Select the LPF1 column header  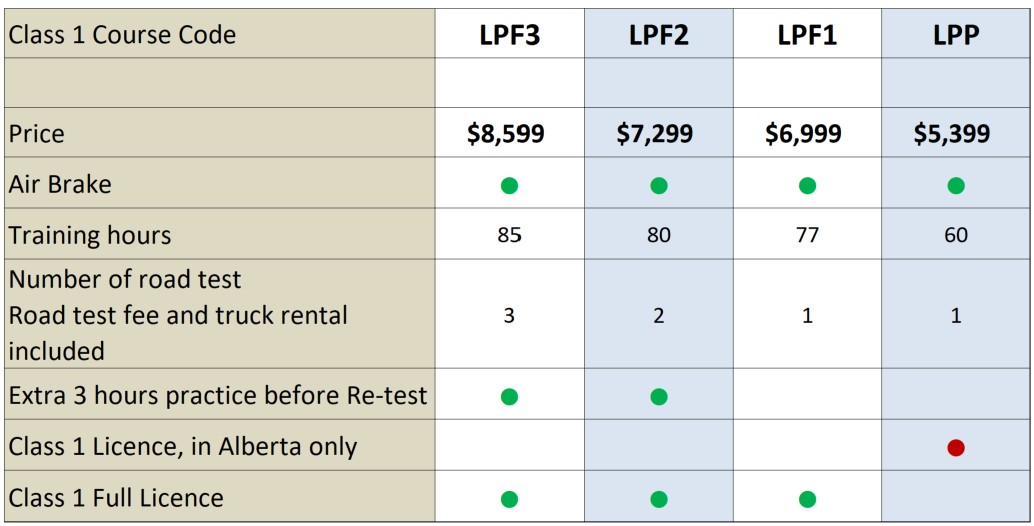pyautogui.click(x=807, y=35)
